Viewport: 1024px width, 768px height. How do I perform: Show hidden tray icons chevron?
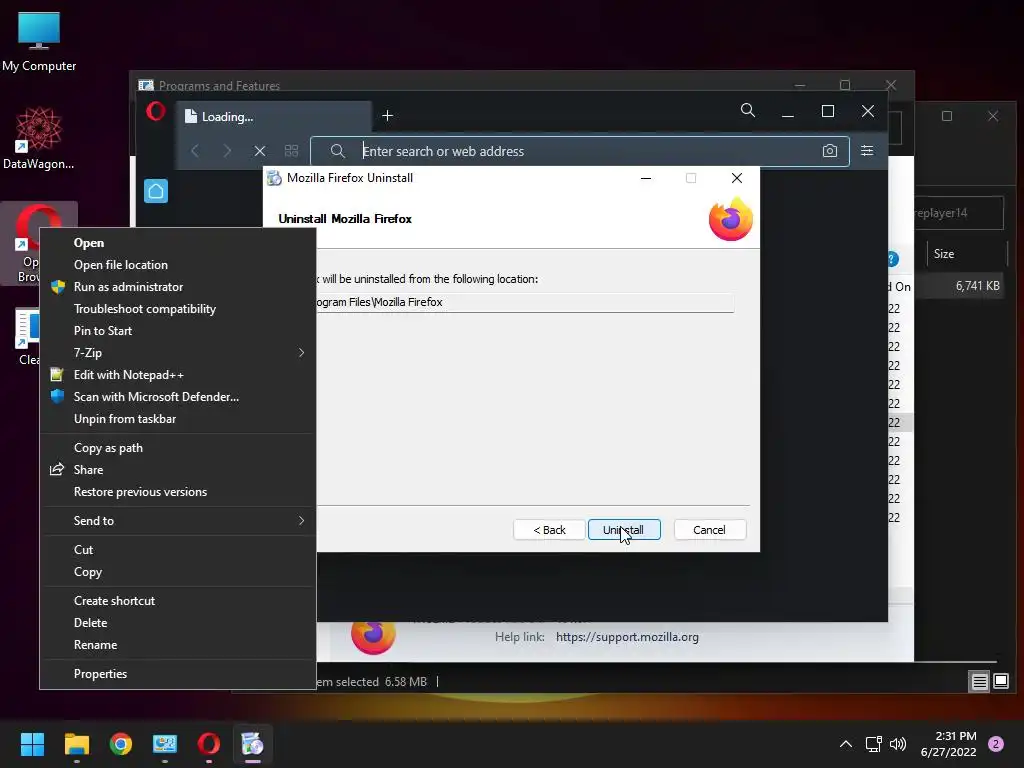pyautogui.click(x=845, y=744)
